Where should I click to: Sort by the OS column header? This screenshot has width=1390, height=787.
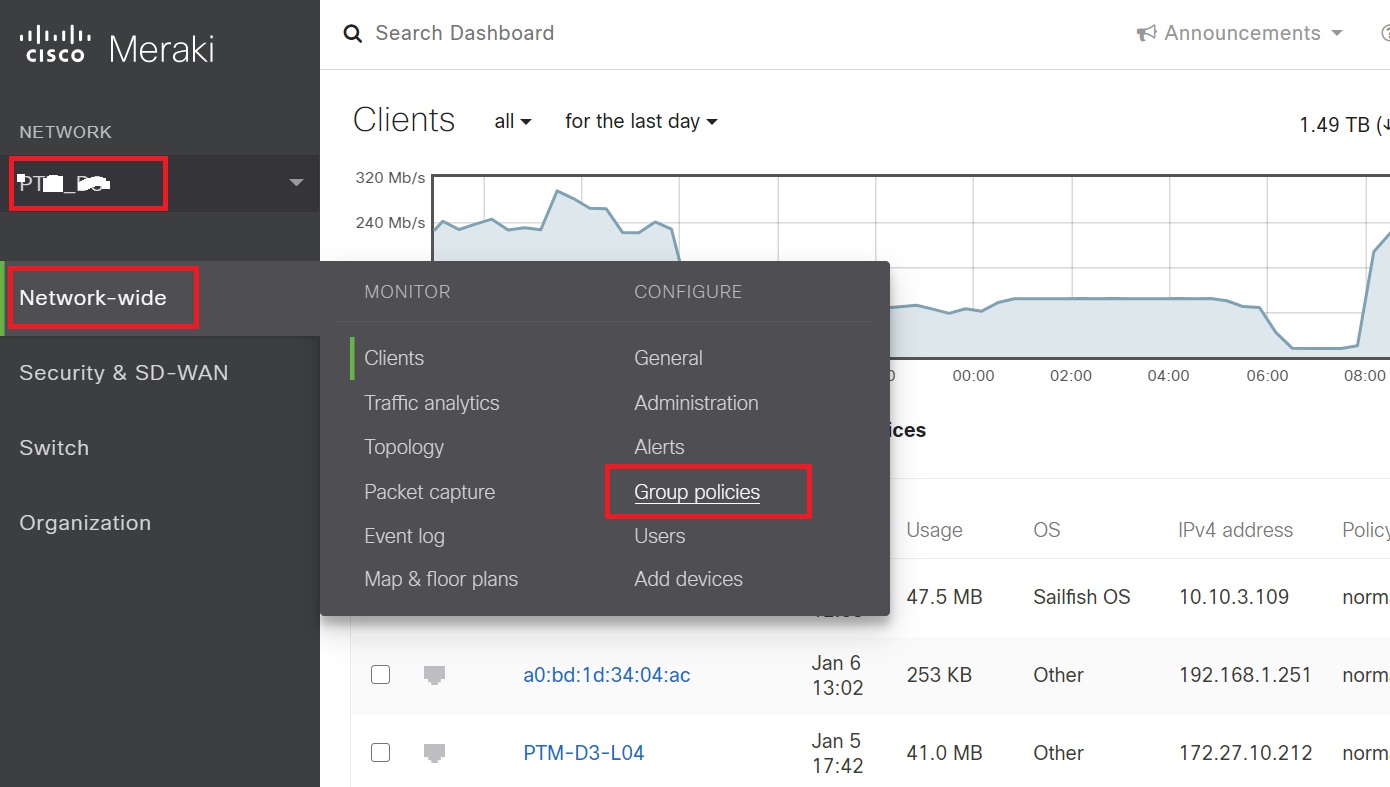click(x=1047, y=530)
